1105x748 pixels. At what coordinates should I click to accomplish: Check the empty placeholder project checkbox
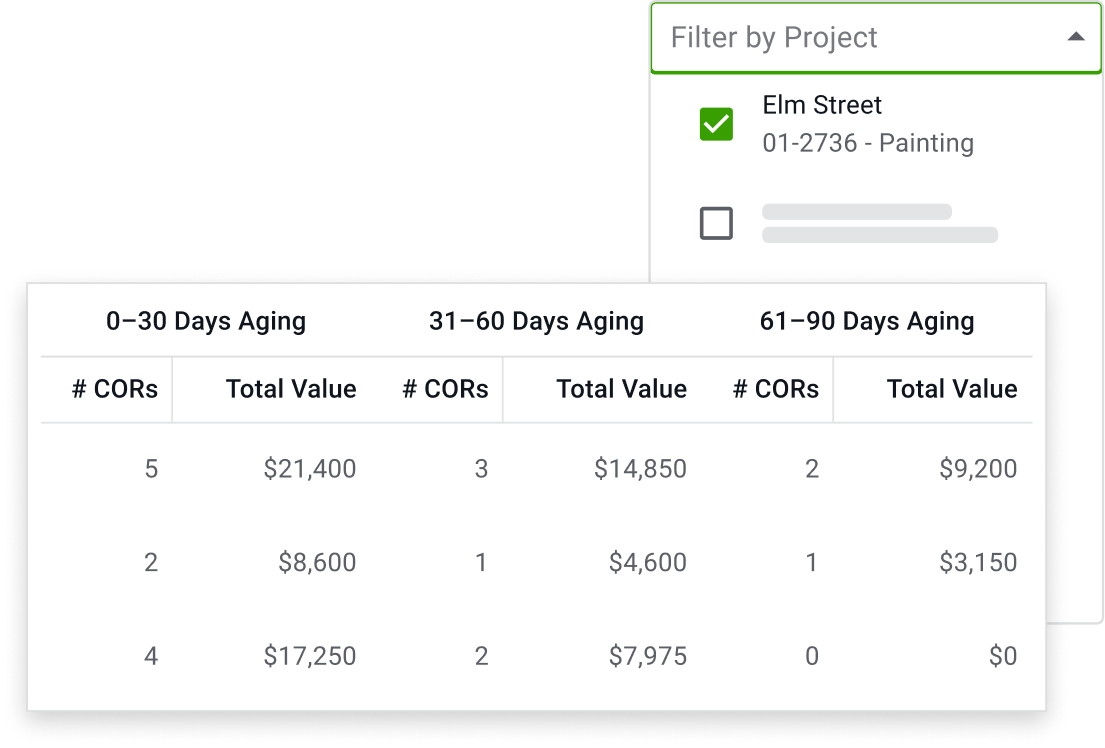tap(716, 223)
